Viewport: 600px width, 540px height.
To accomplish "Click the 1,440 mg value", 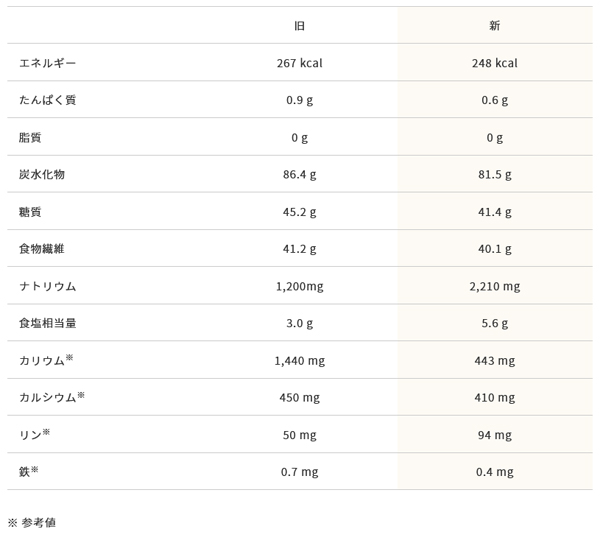I will [x=299, y=360].
